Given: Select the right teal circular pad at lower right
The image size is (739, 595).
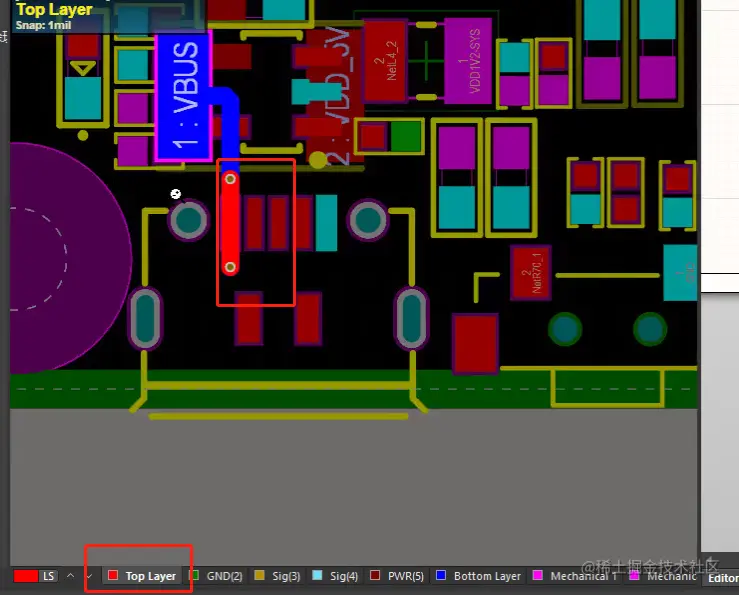Looking at the screenshot, I should pos(650,329).
